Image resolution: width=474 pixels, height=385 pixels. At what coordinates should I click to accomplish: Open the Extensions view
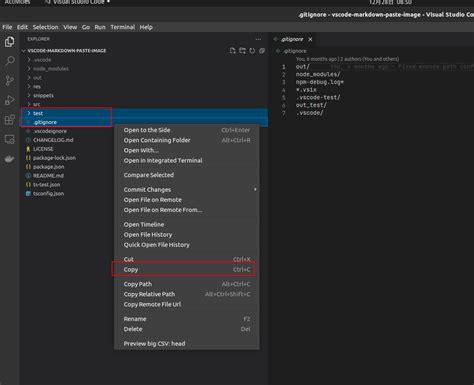click(10, 119)
